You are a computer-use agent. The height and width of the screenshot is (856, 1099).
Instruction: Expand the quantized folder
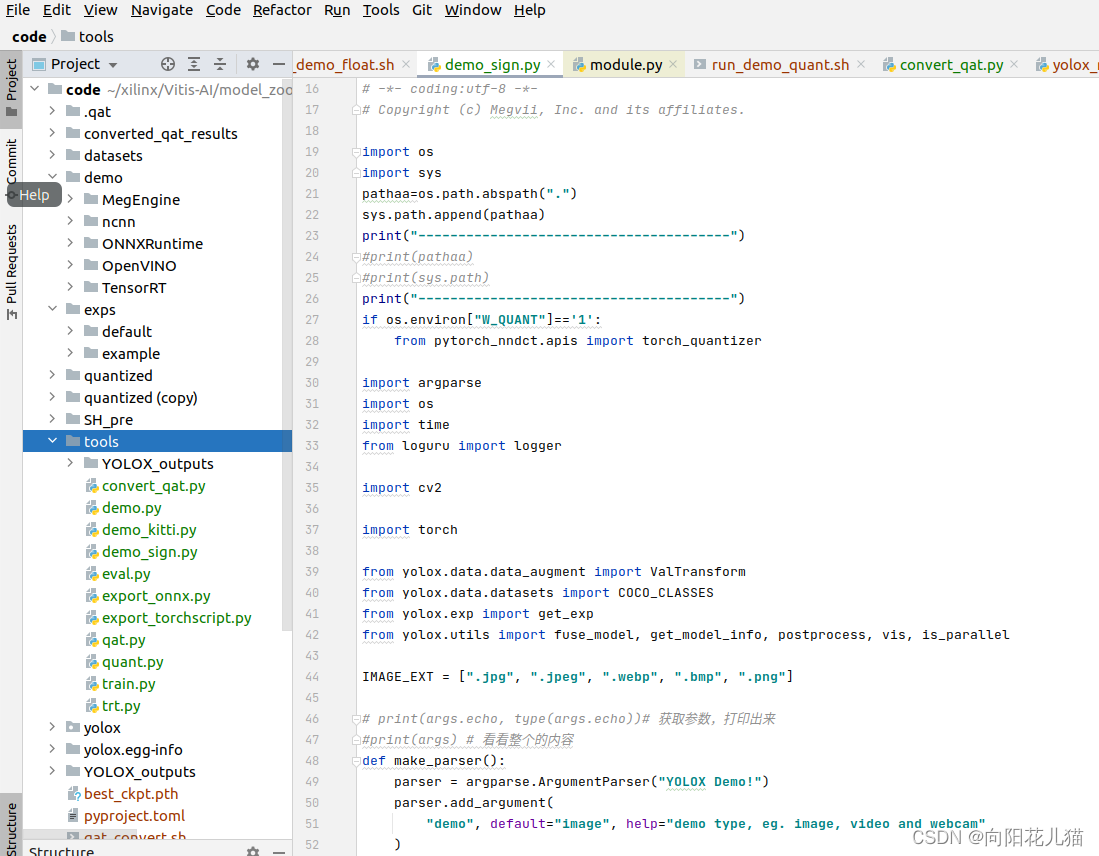[x=52, y=375]
